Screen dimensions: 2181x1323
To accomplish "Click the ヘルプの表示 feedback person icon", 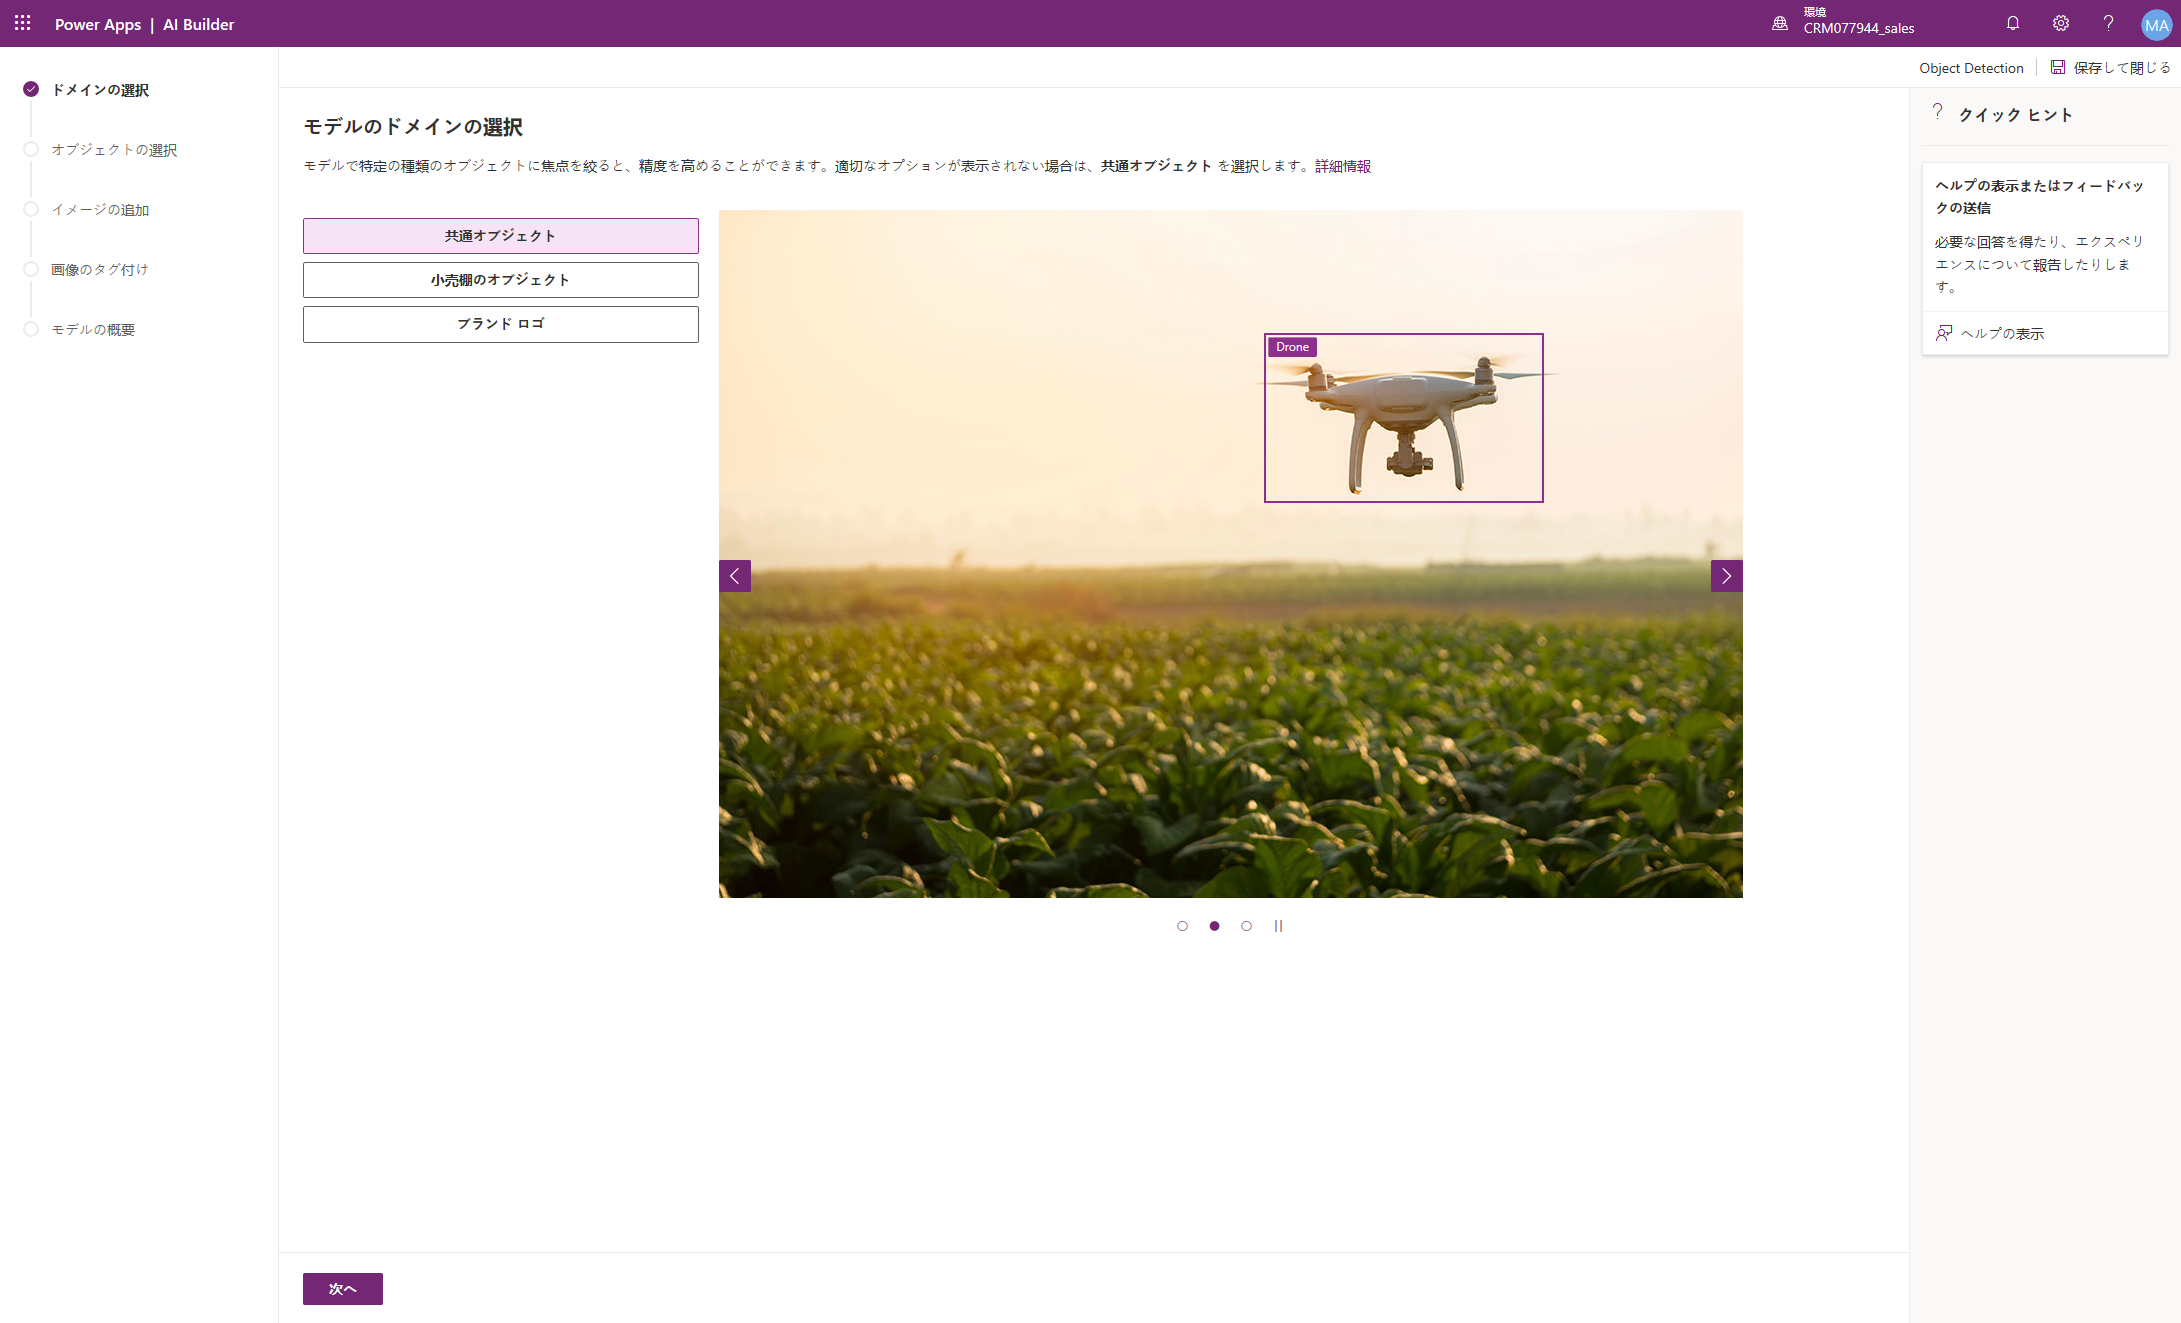I will click(x=1944, y=333).
